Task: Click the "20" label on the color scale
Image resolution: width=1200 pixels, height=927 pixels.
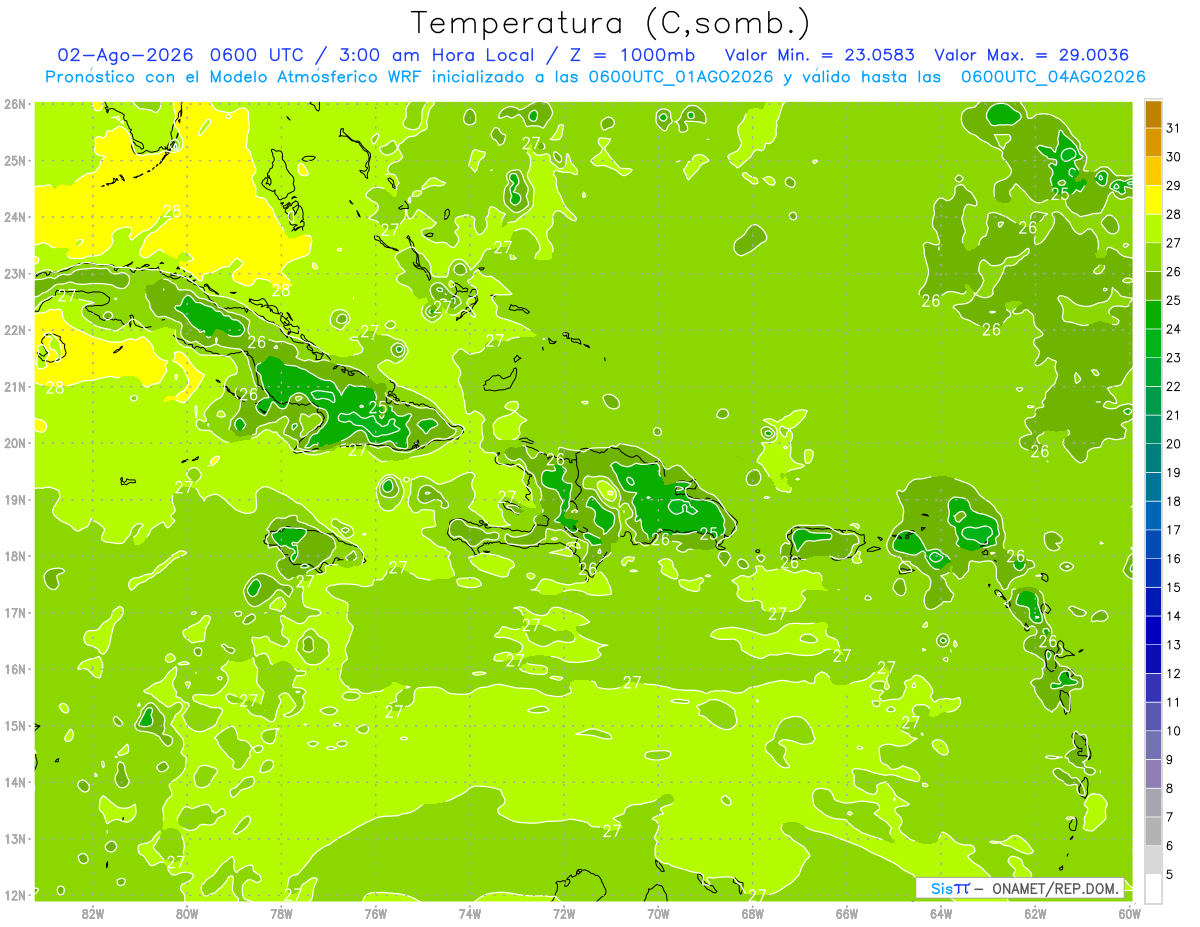Action: point(1172,444)
